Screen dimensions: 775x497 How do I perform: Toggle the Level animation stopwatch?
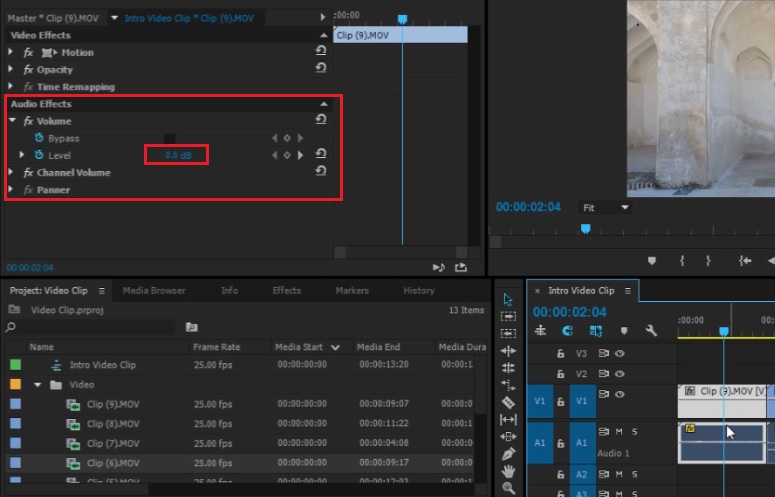point(39,155)
